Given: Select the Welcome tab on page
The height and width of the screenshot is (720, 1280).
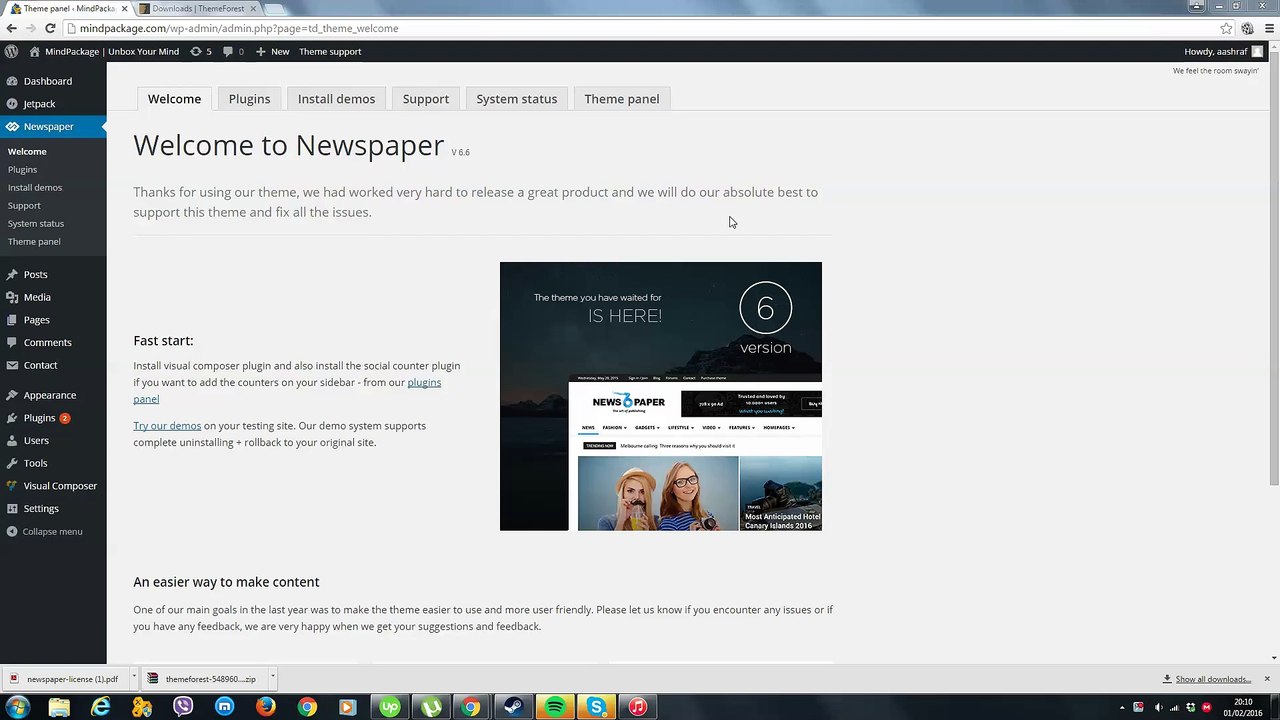Looking at the screenshot, I should pyautogui.click(x=174, y=99).
